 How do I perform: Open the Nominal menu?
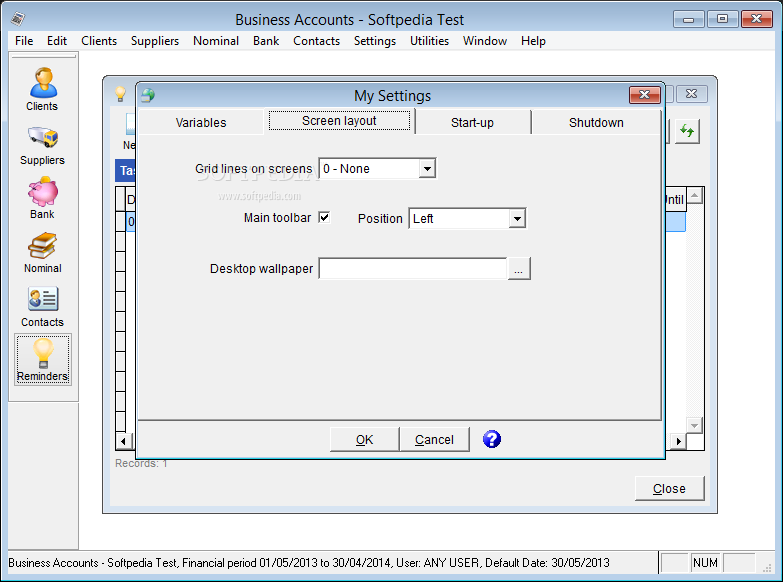216,41
